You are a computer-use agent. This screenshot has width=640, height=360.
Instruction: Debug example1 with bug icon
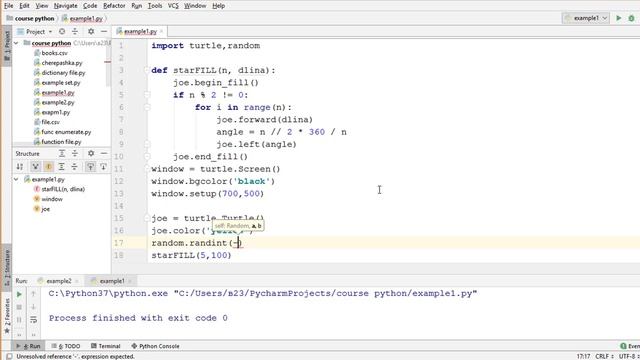pyautogui.click(x=631, y=18)
